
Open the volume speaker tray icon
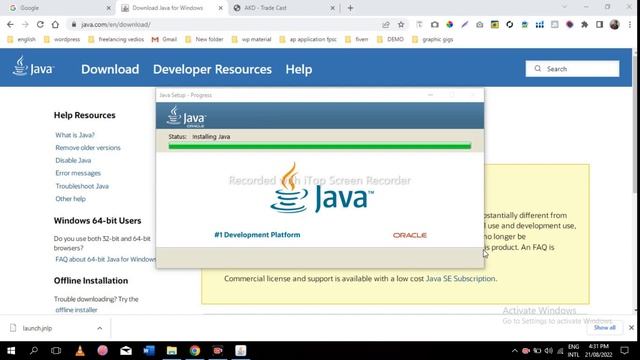coord(549,351)
